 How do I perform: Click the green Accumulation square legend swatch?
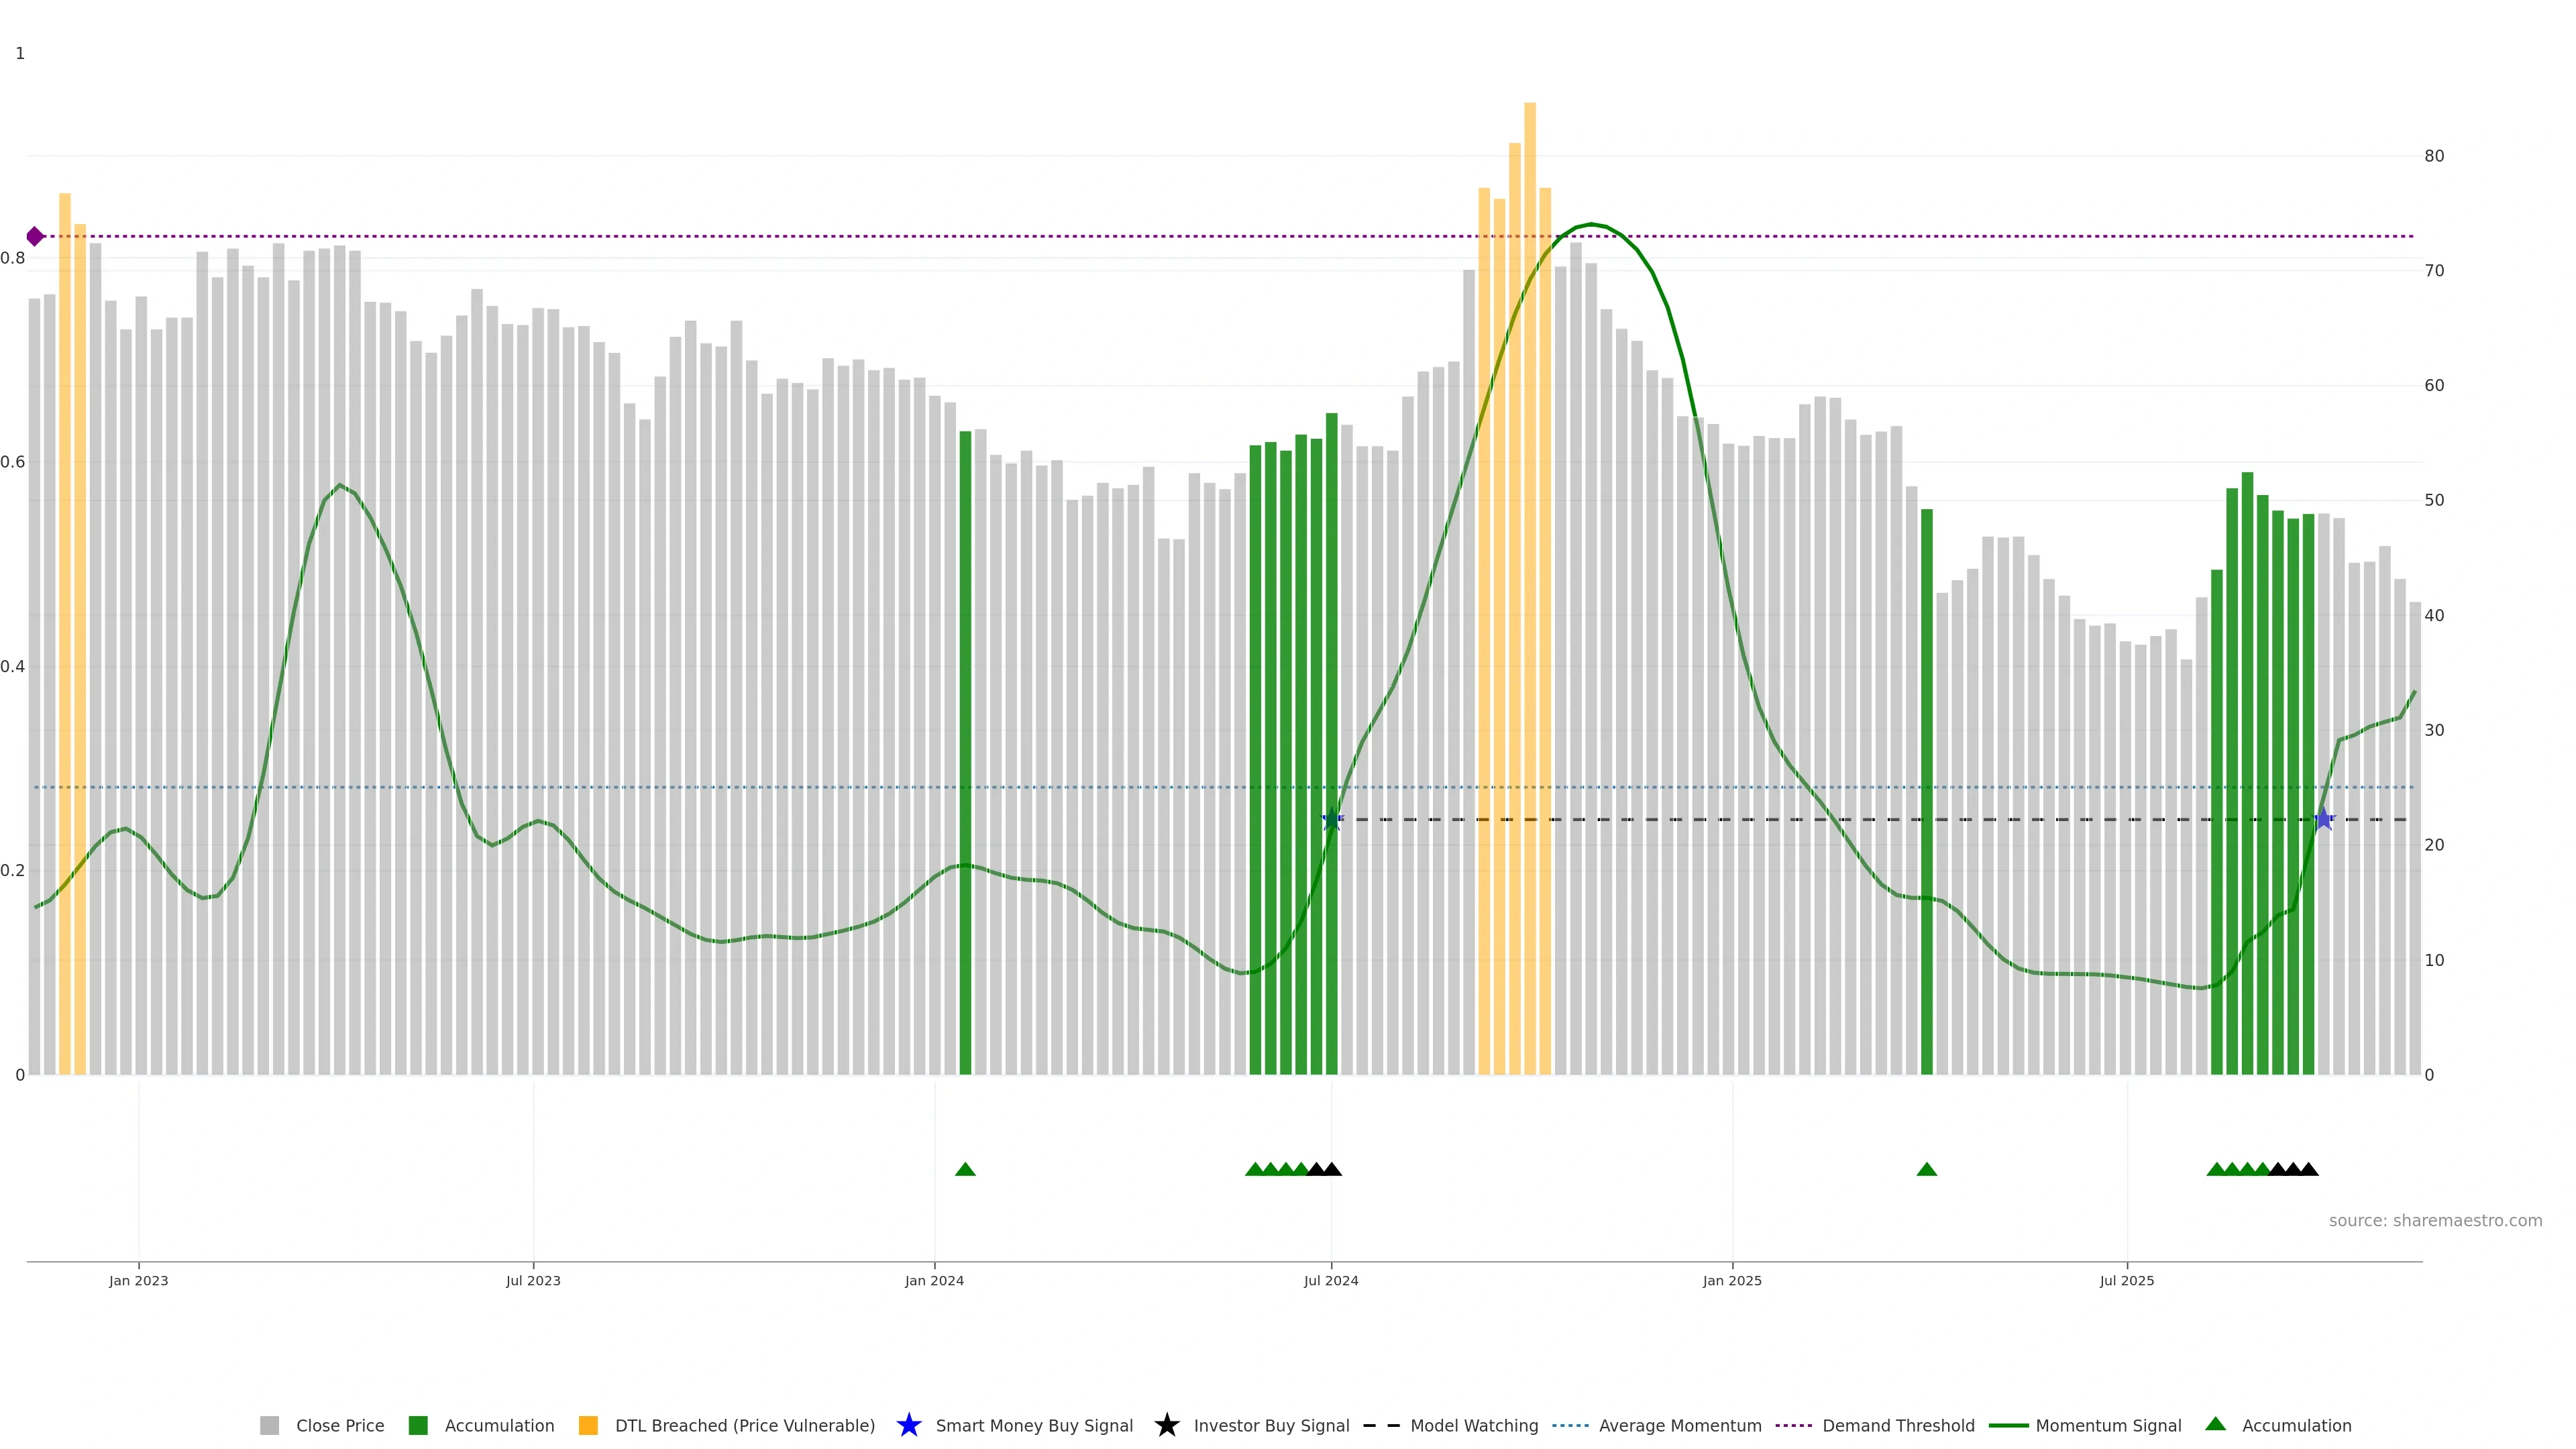tap(418, 1426)
